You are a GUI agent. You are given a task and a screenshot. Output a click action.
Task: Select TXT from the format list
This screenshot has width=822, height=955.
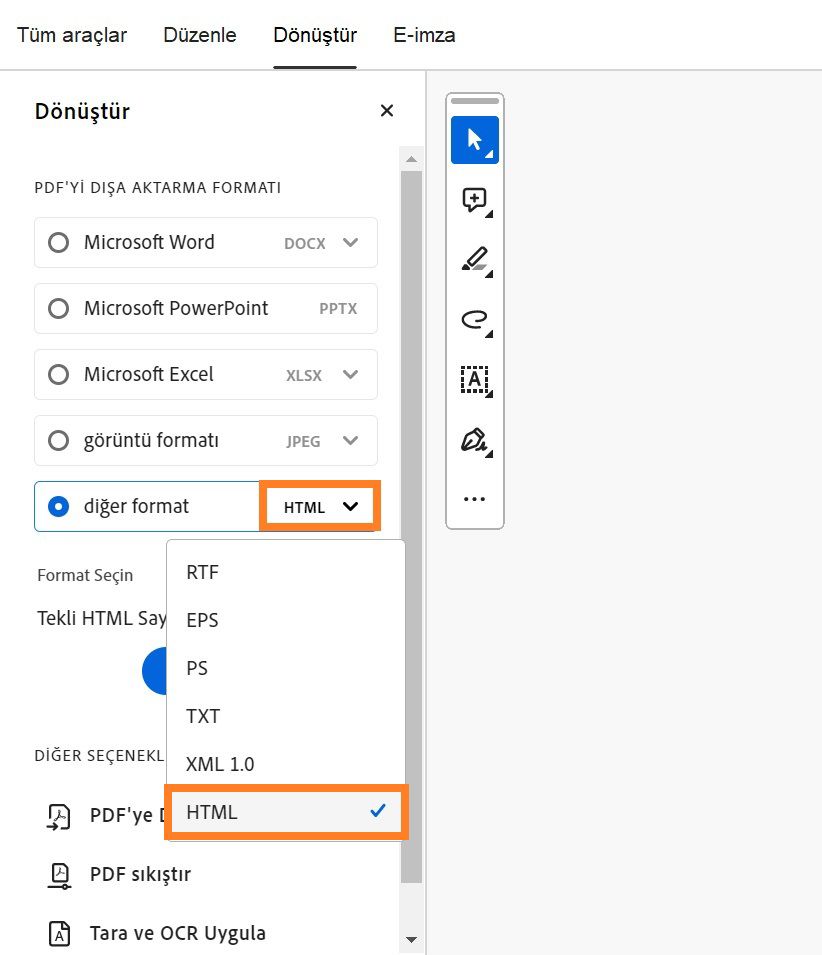pyautogui.click(x=202, y=716)
